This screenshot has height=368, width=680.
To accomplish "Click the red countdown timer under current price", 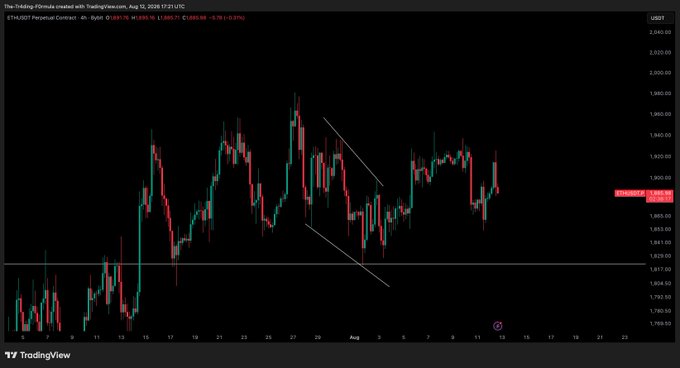I will 659,199.
